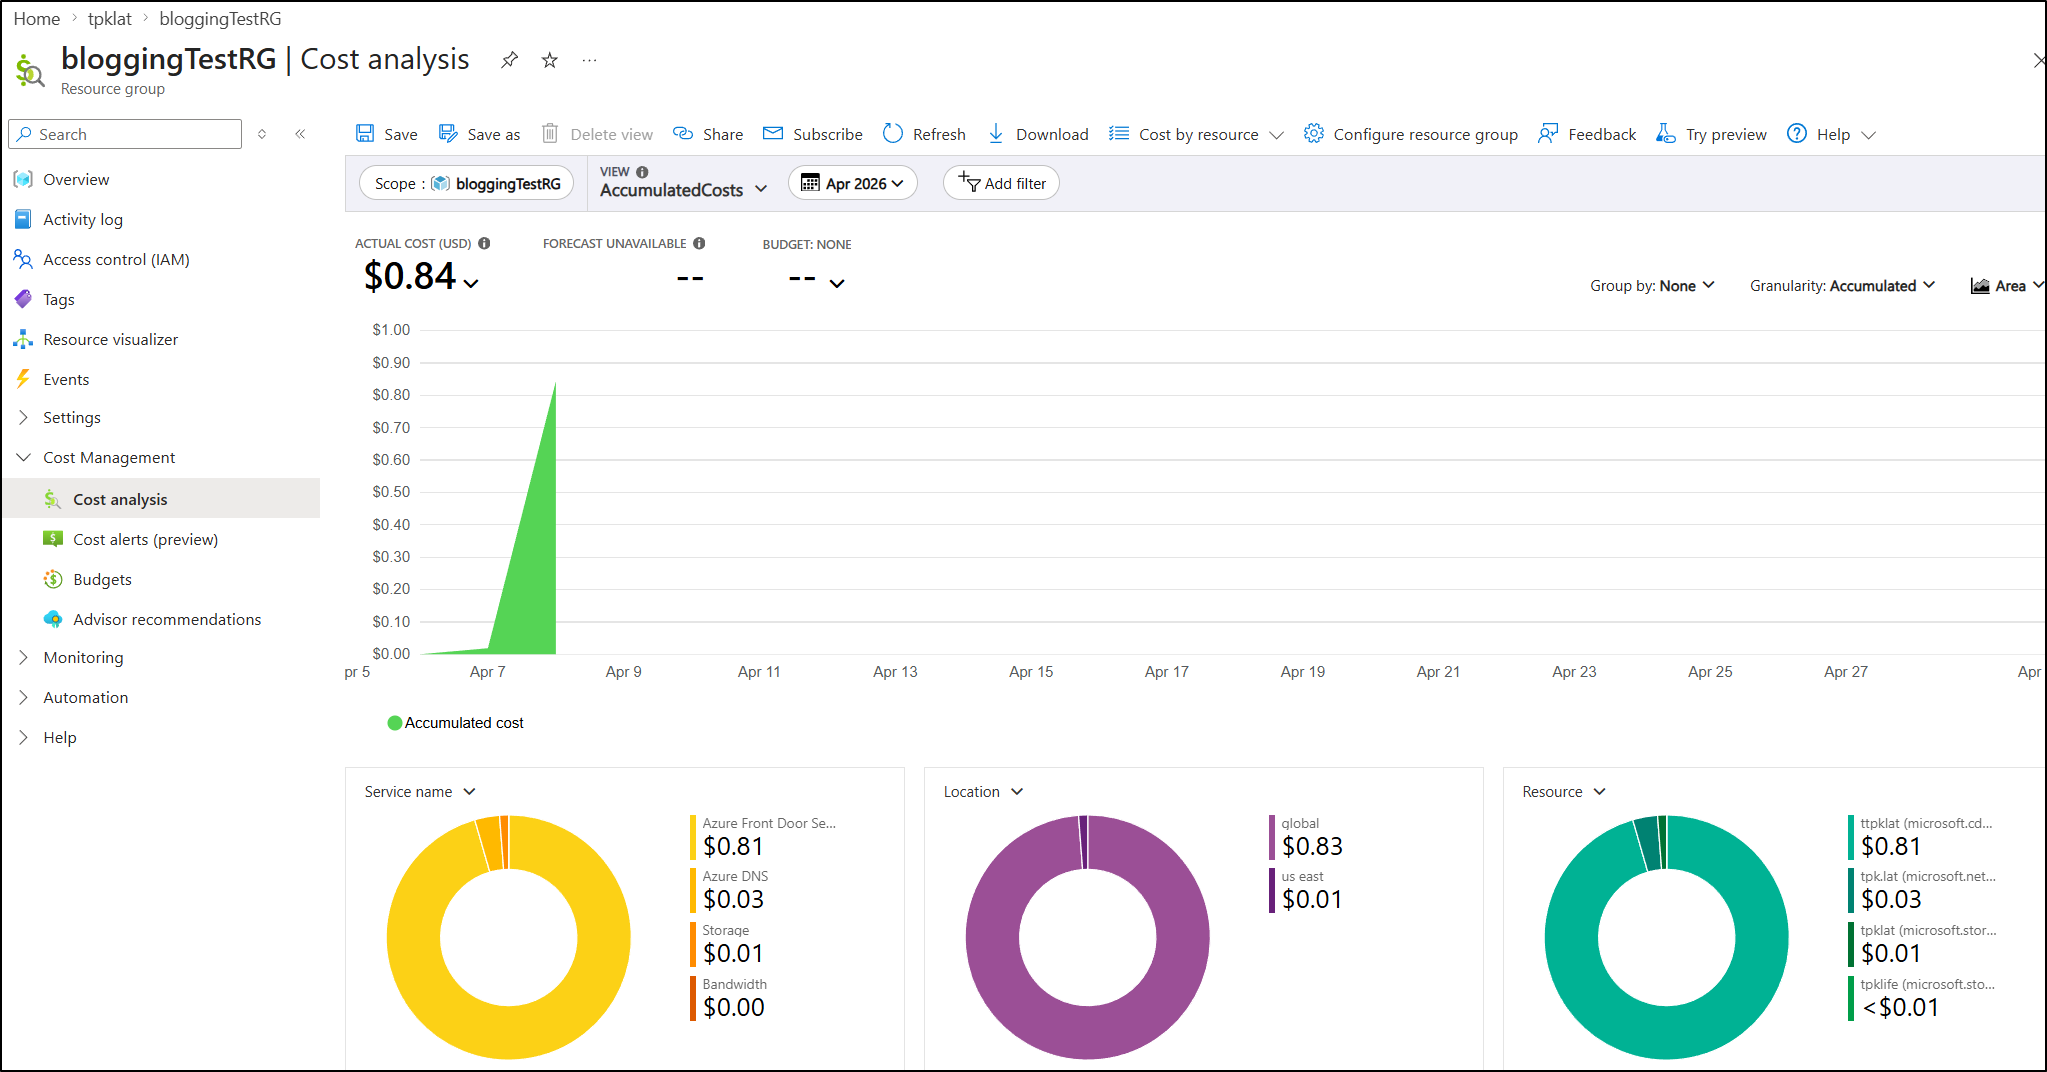Open the Group by dropdown

coord(1652,286)
